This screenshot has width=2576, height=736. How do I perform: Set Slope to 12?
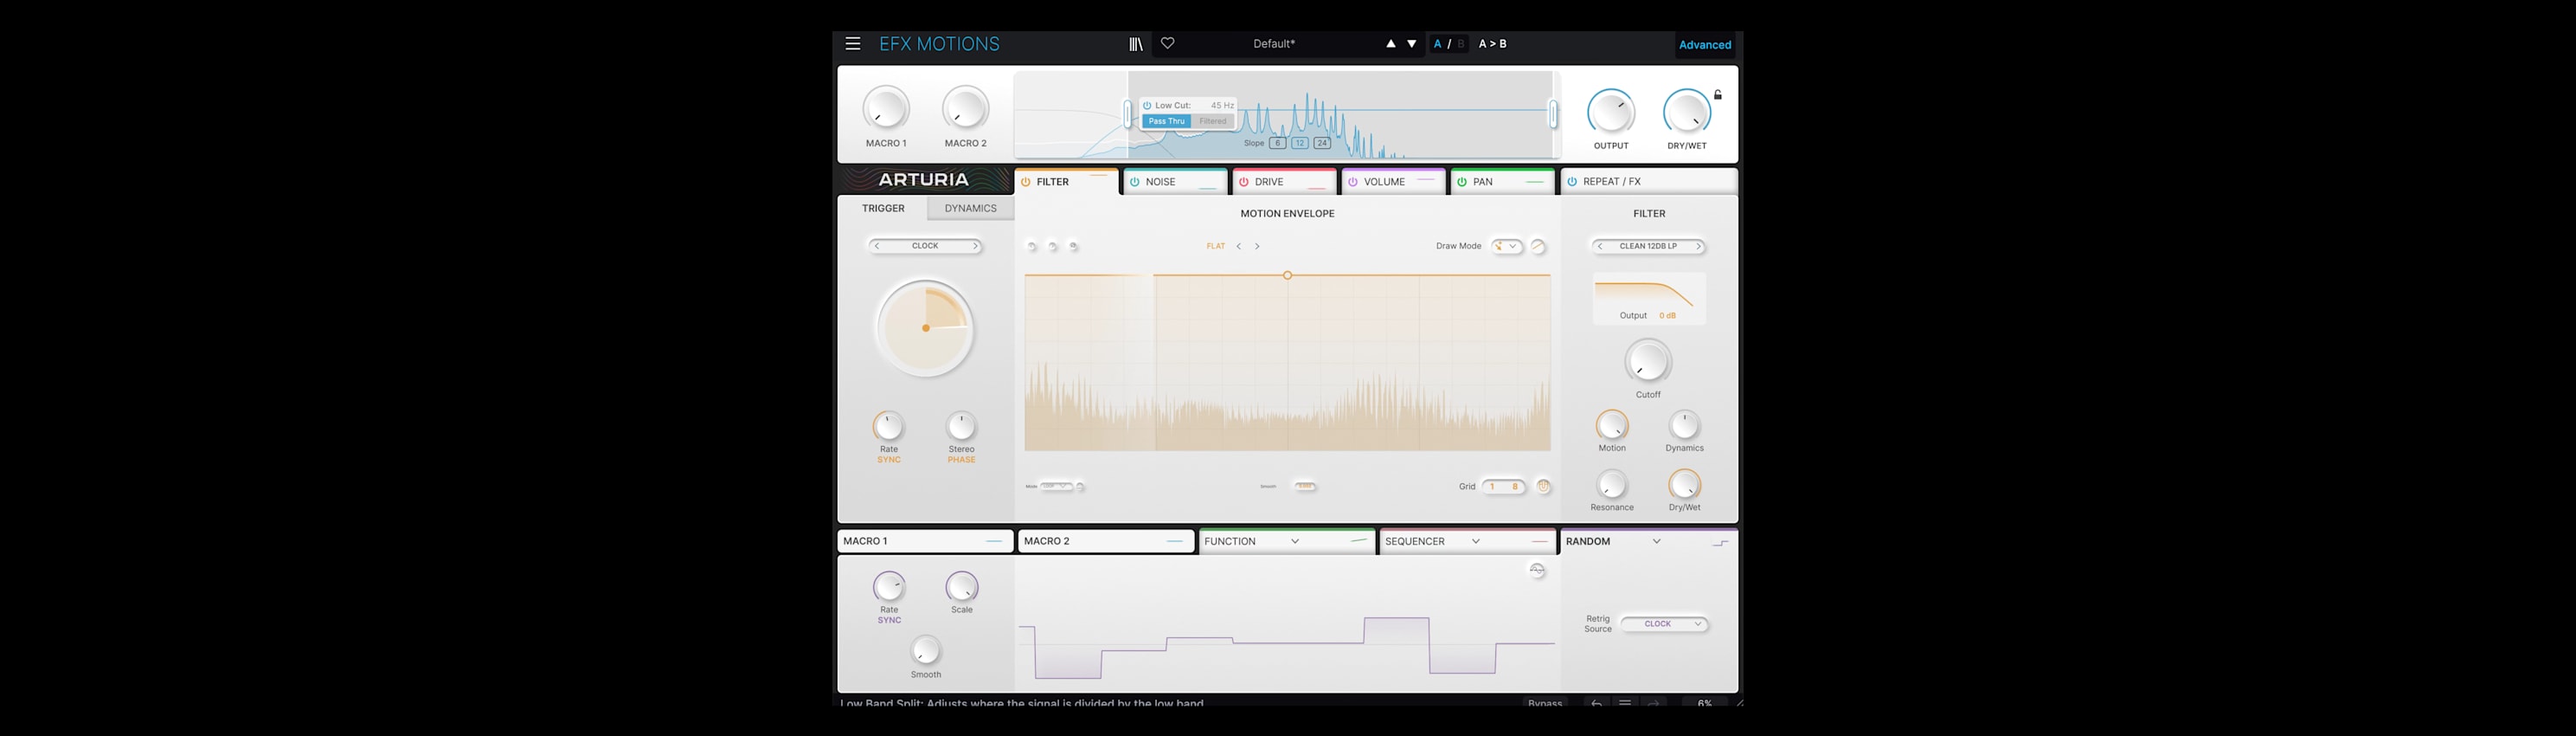(x=1299, y=143)
